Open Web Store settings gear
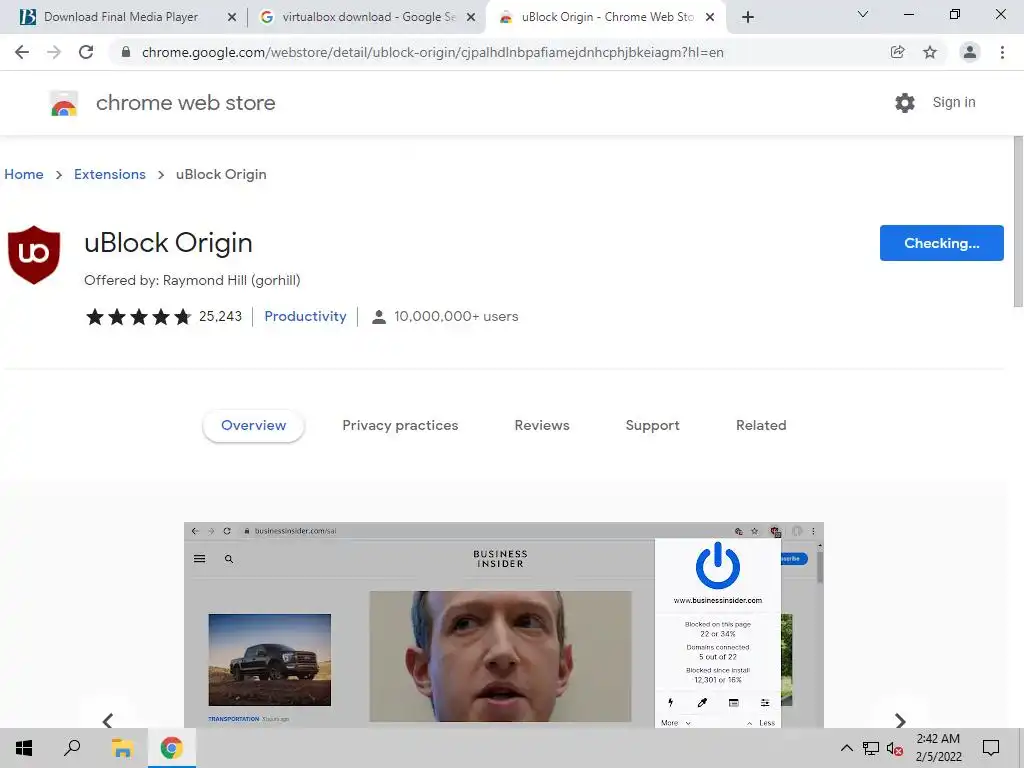 [905, 103]
